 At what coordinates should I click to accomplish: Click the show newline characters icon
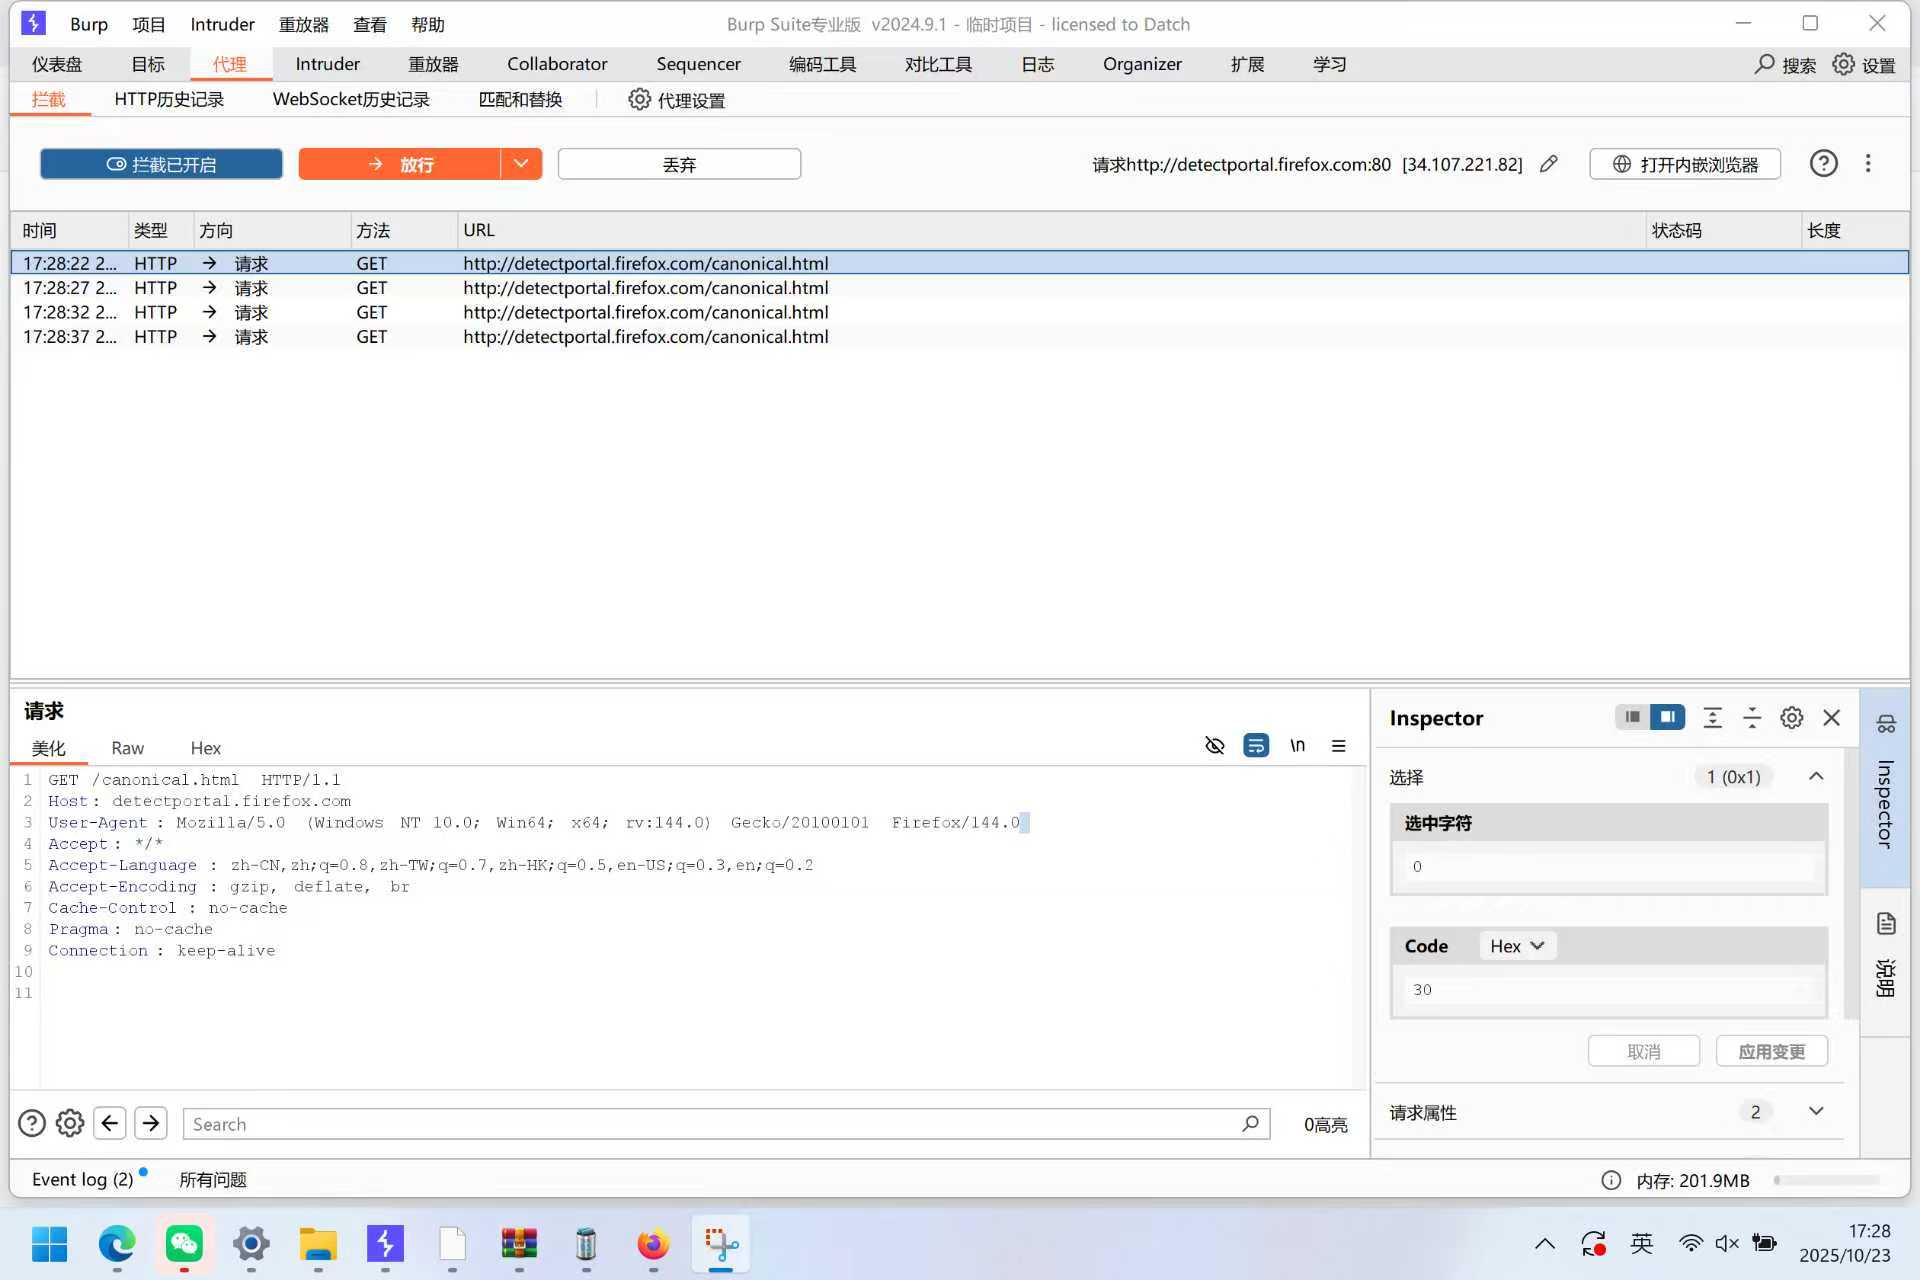1297,746
